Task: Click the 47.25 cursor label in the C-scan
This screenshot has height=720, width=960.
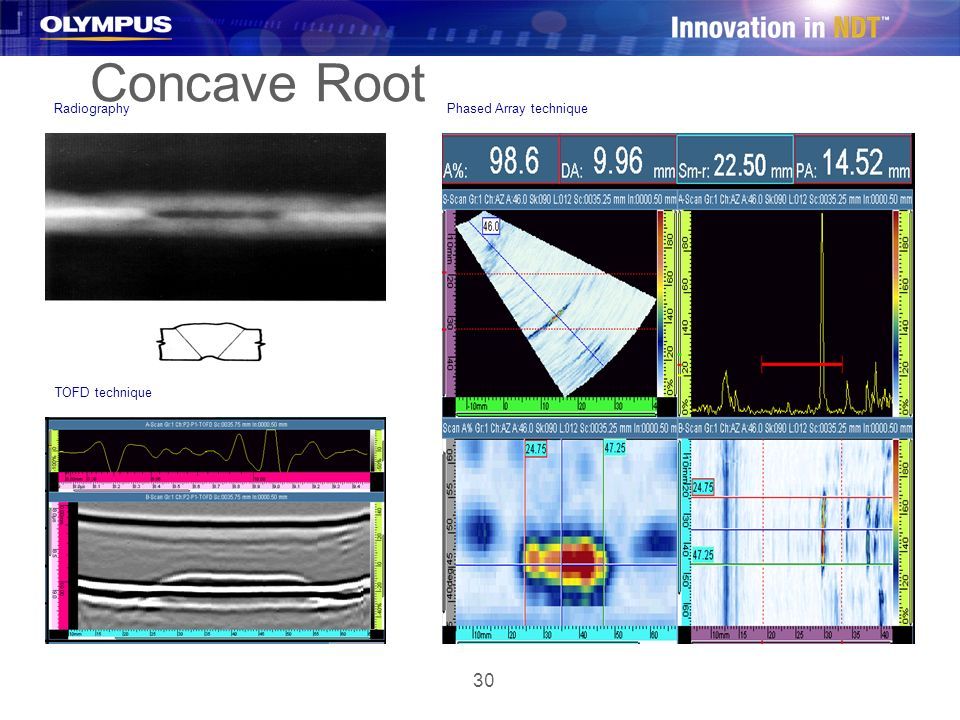Action: click(x=615, y=448)
